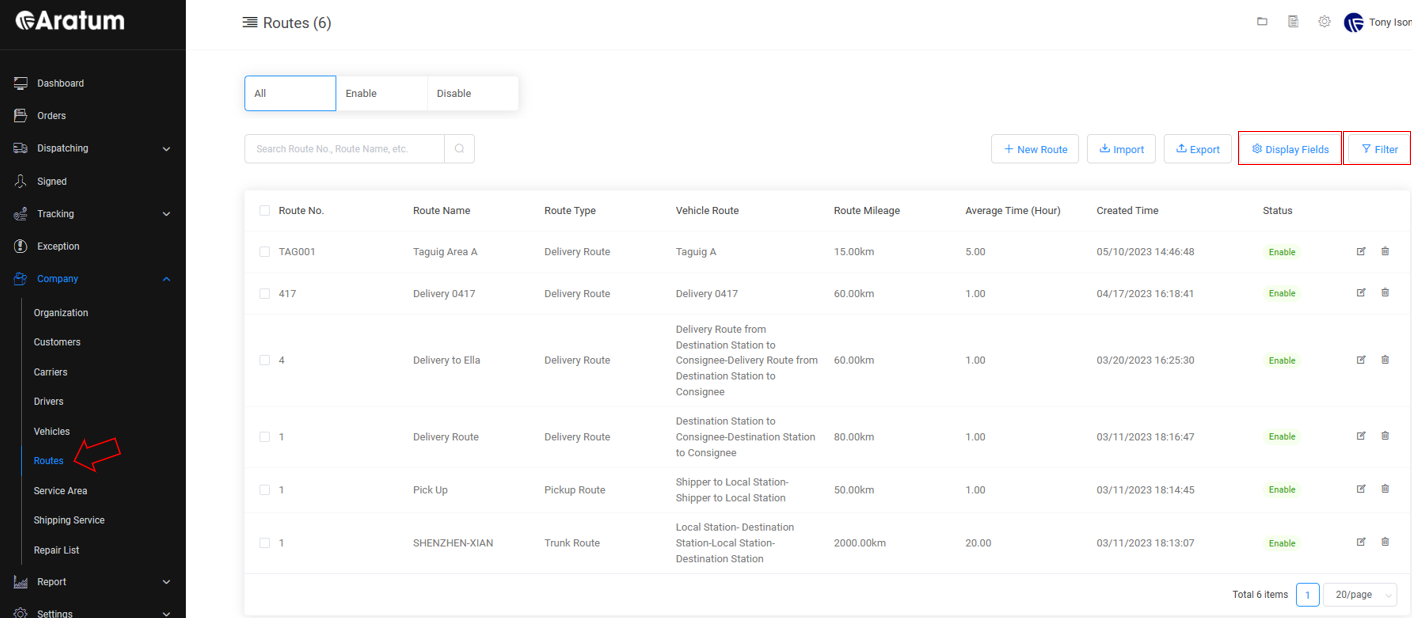The height and width of the screenshot is (618, 1412).
Task: Check the TAG001 row checkbox
Action: (264, 252)
